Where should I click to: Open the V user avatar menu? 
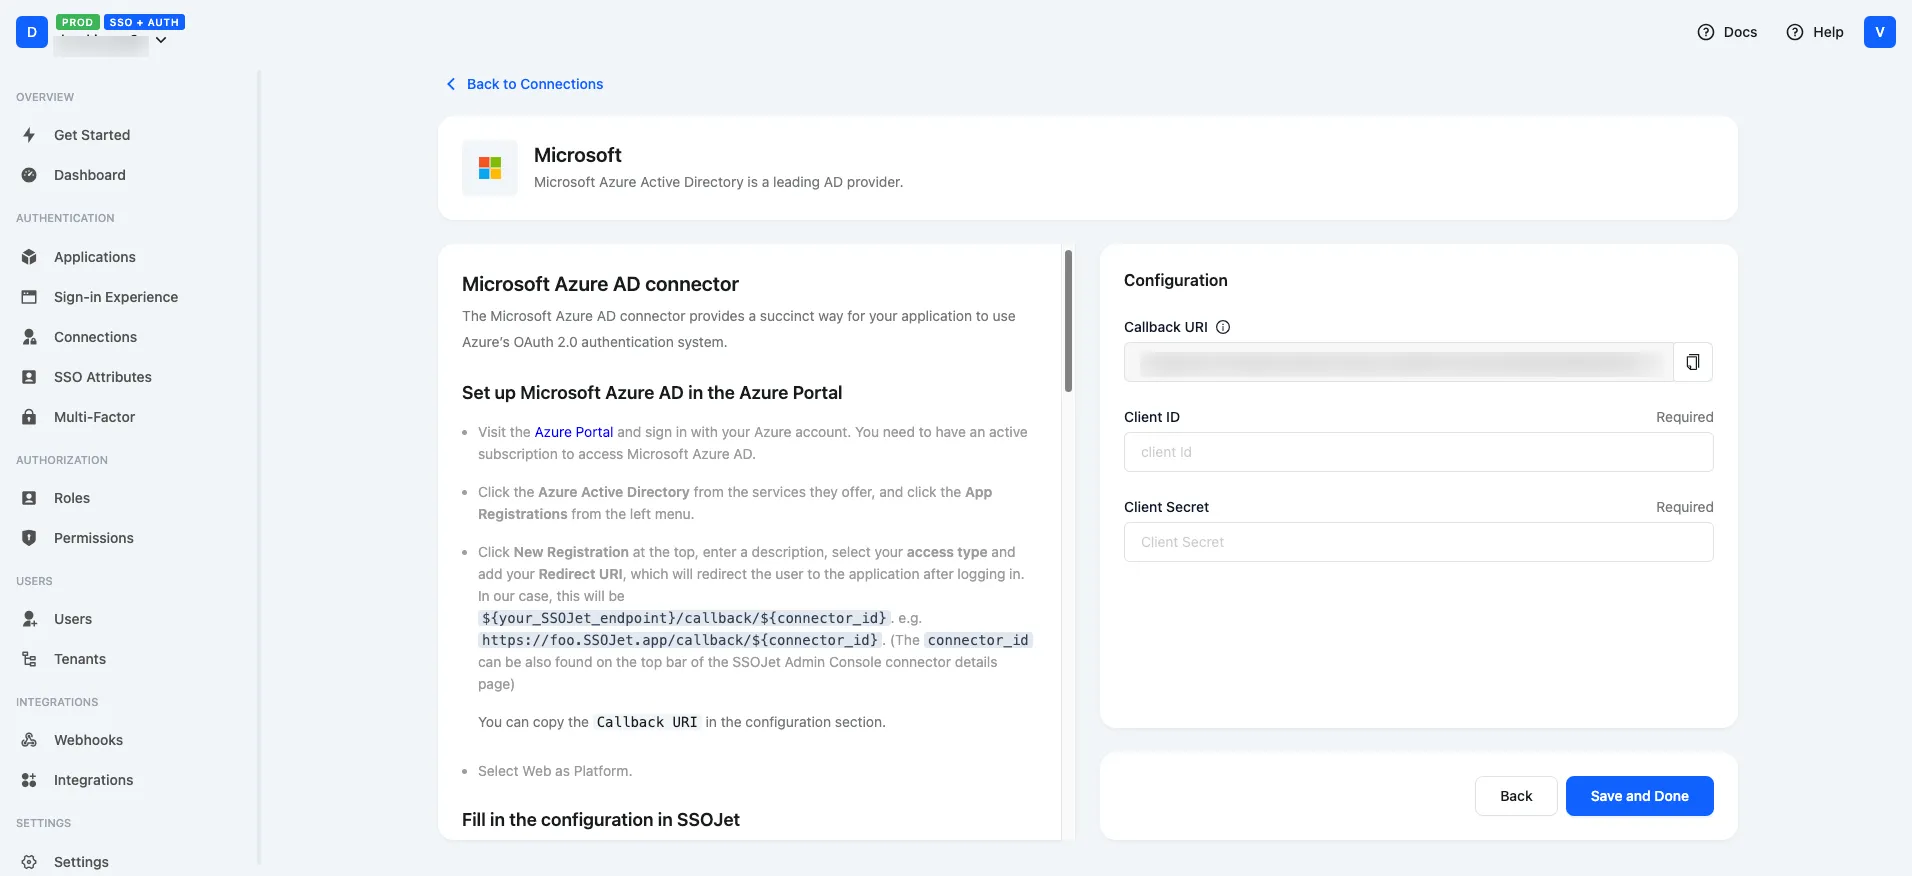(x=1880, y=32)
